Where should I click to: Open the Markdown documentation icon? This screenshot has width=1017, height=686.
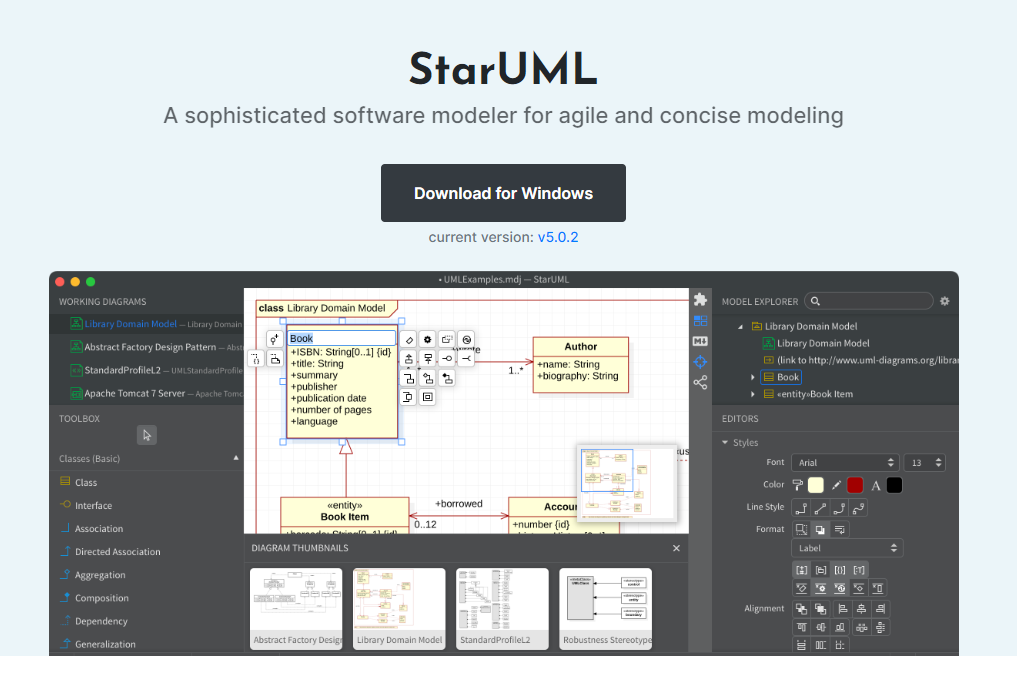click(700, 341)
